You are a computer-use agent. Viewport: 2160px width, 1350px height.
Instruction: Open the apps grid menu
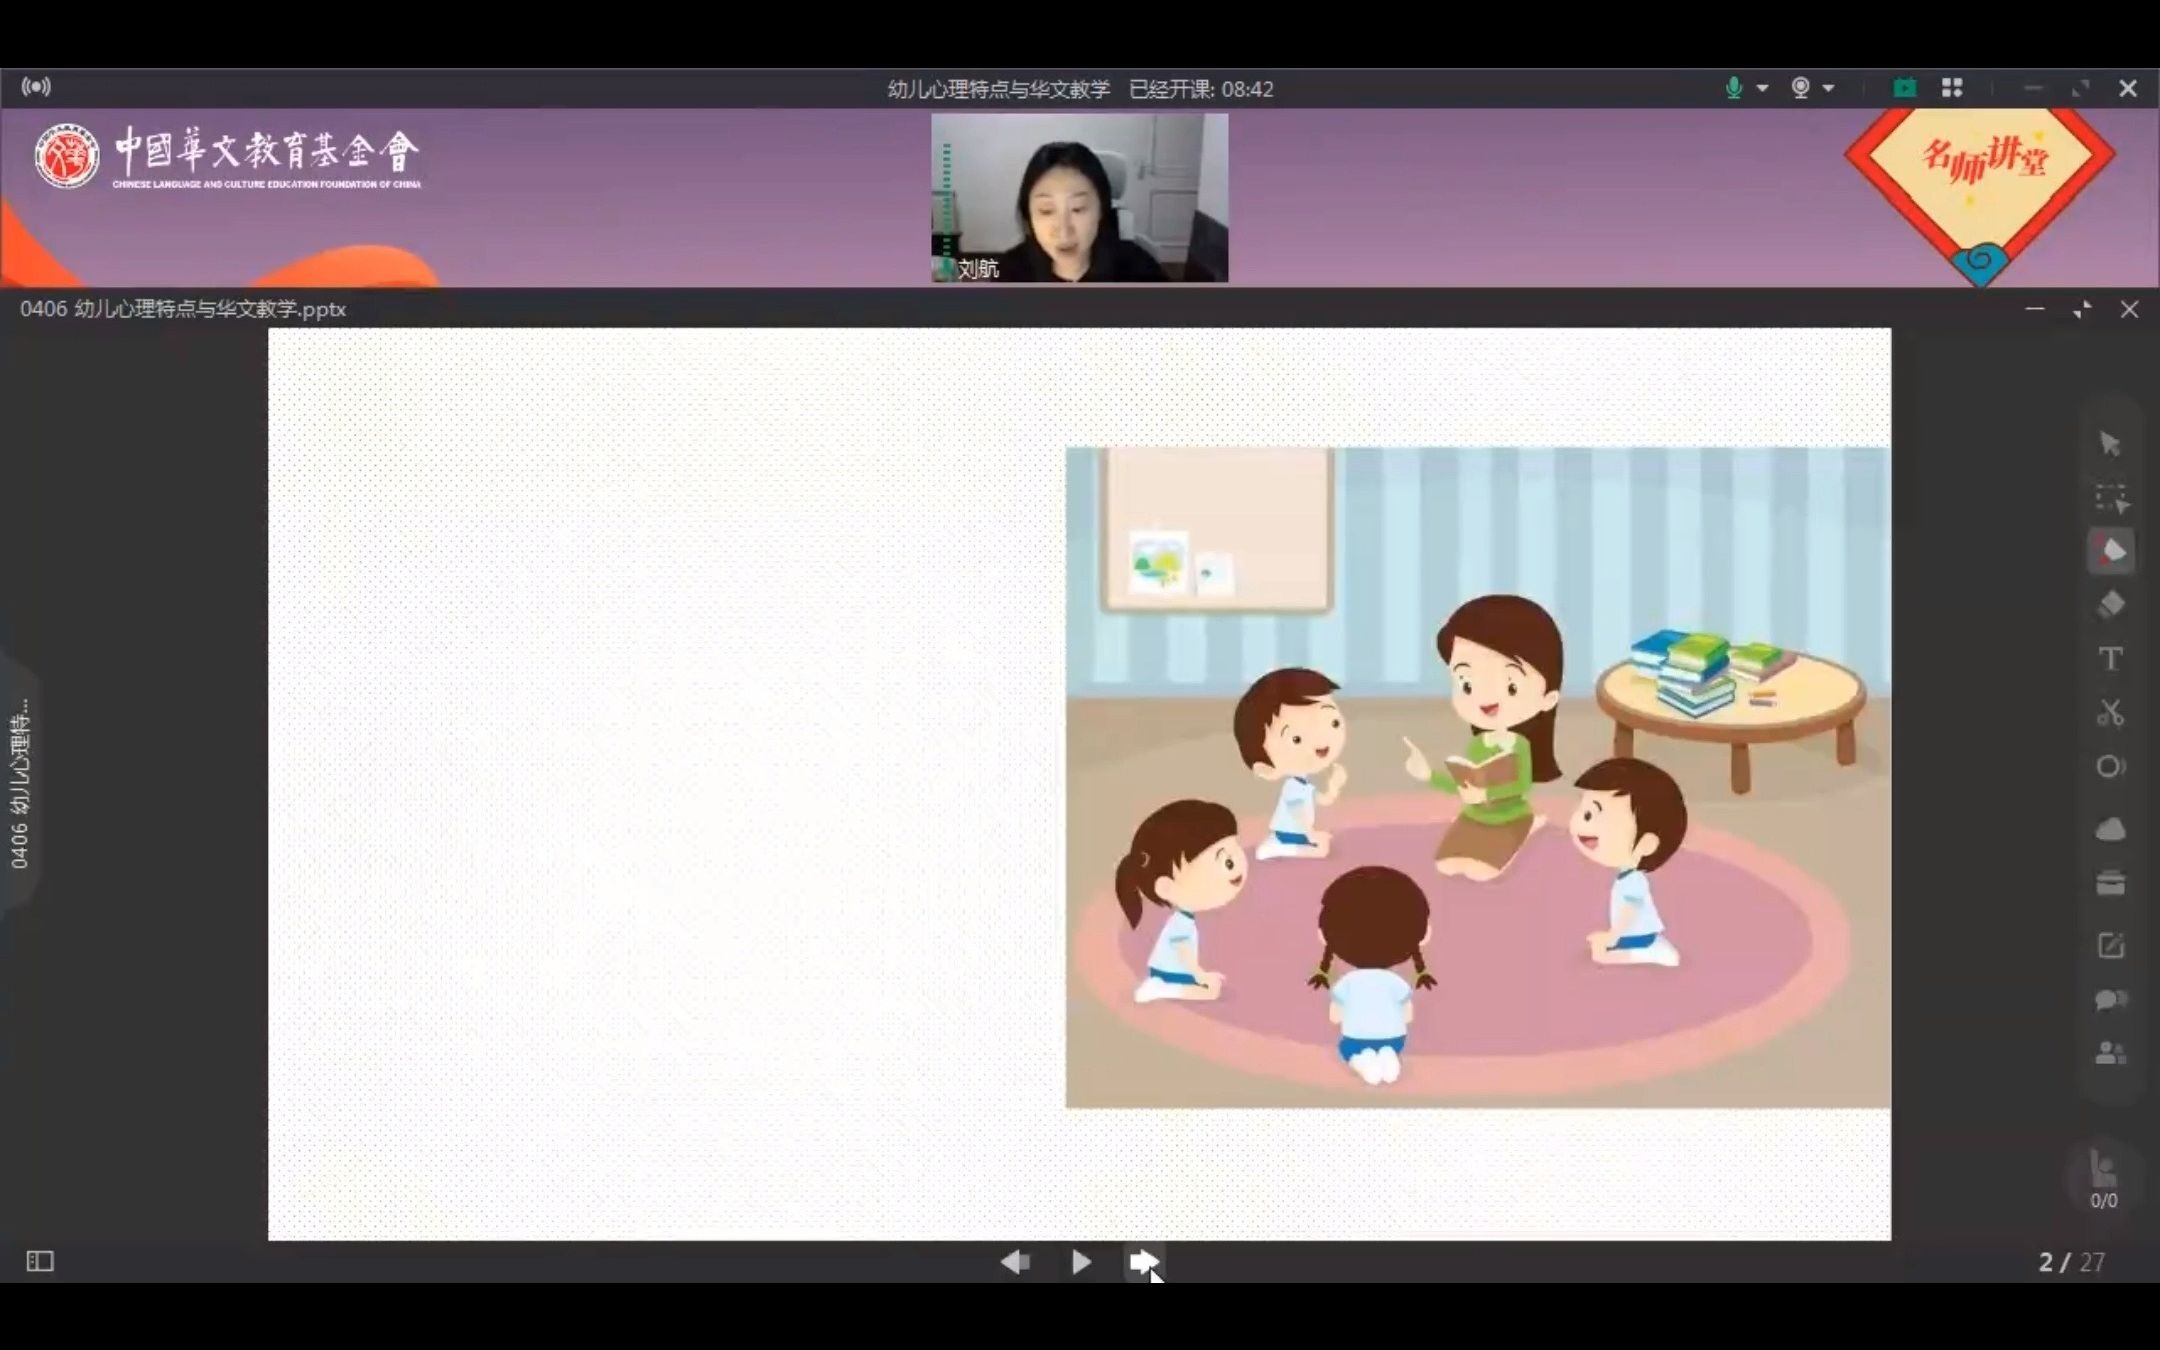click(x=1952, y=88)
